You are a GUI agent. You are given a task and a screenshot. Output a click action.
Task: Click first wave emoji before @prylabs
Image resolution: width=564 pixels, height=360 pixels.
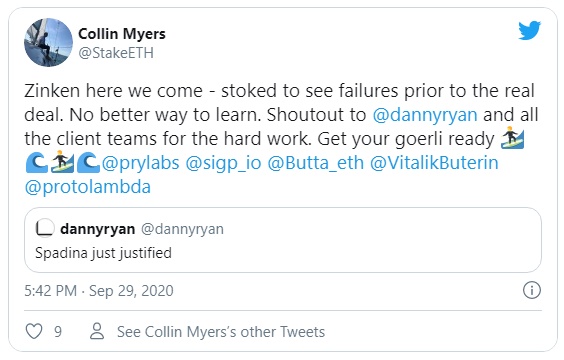click(x=36, y=163)
